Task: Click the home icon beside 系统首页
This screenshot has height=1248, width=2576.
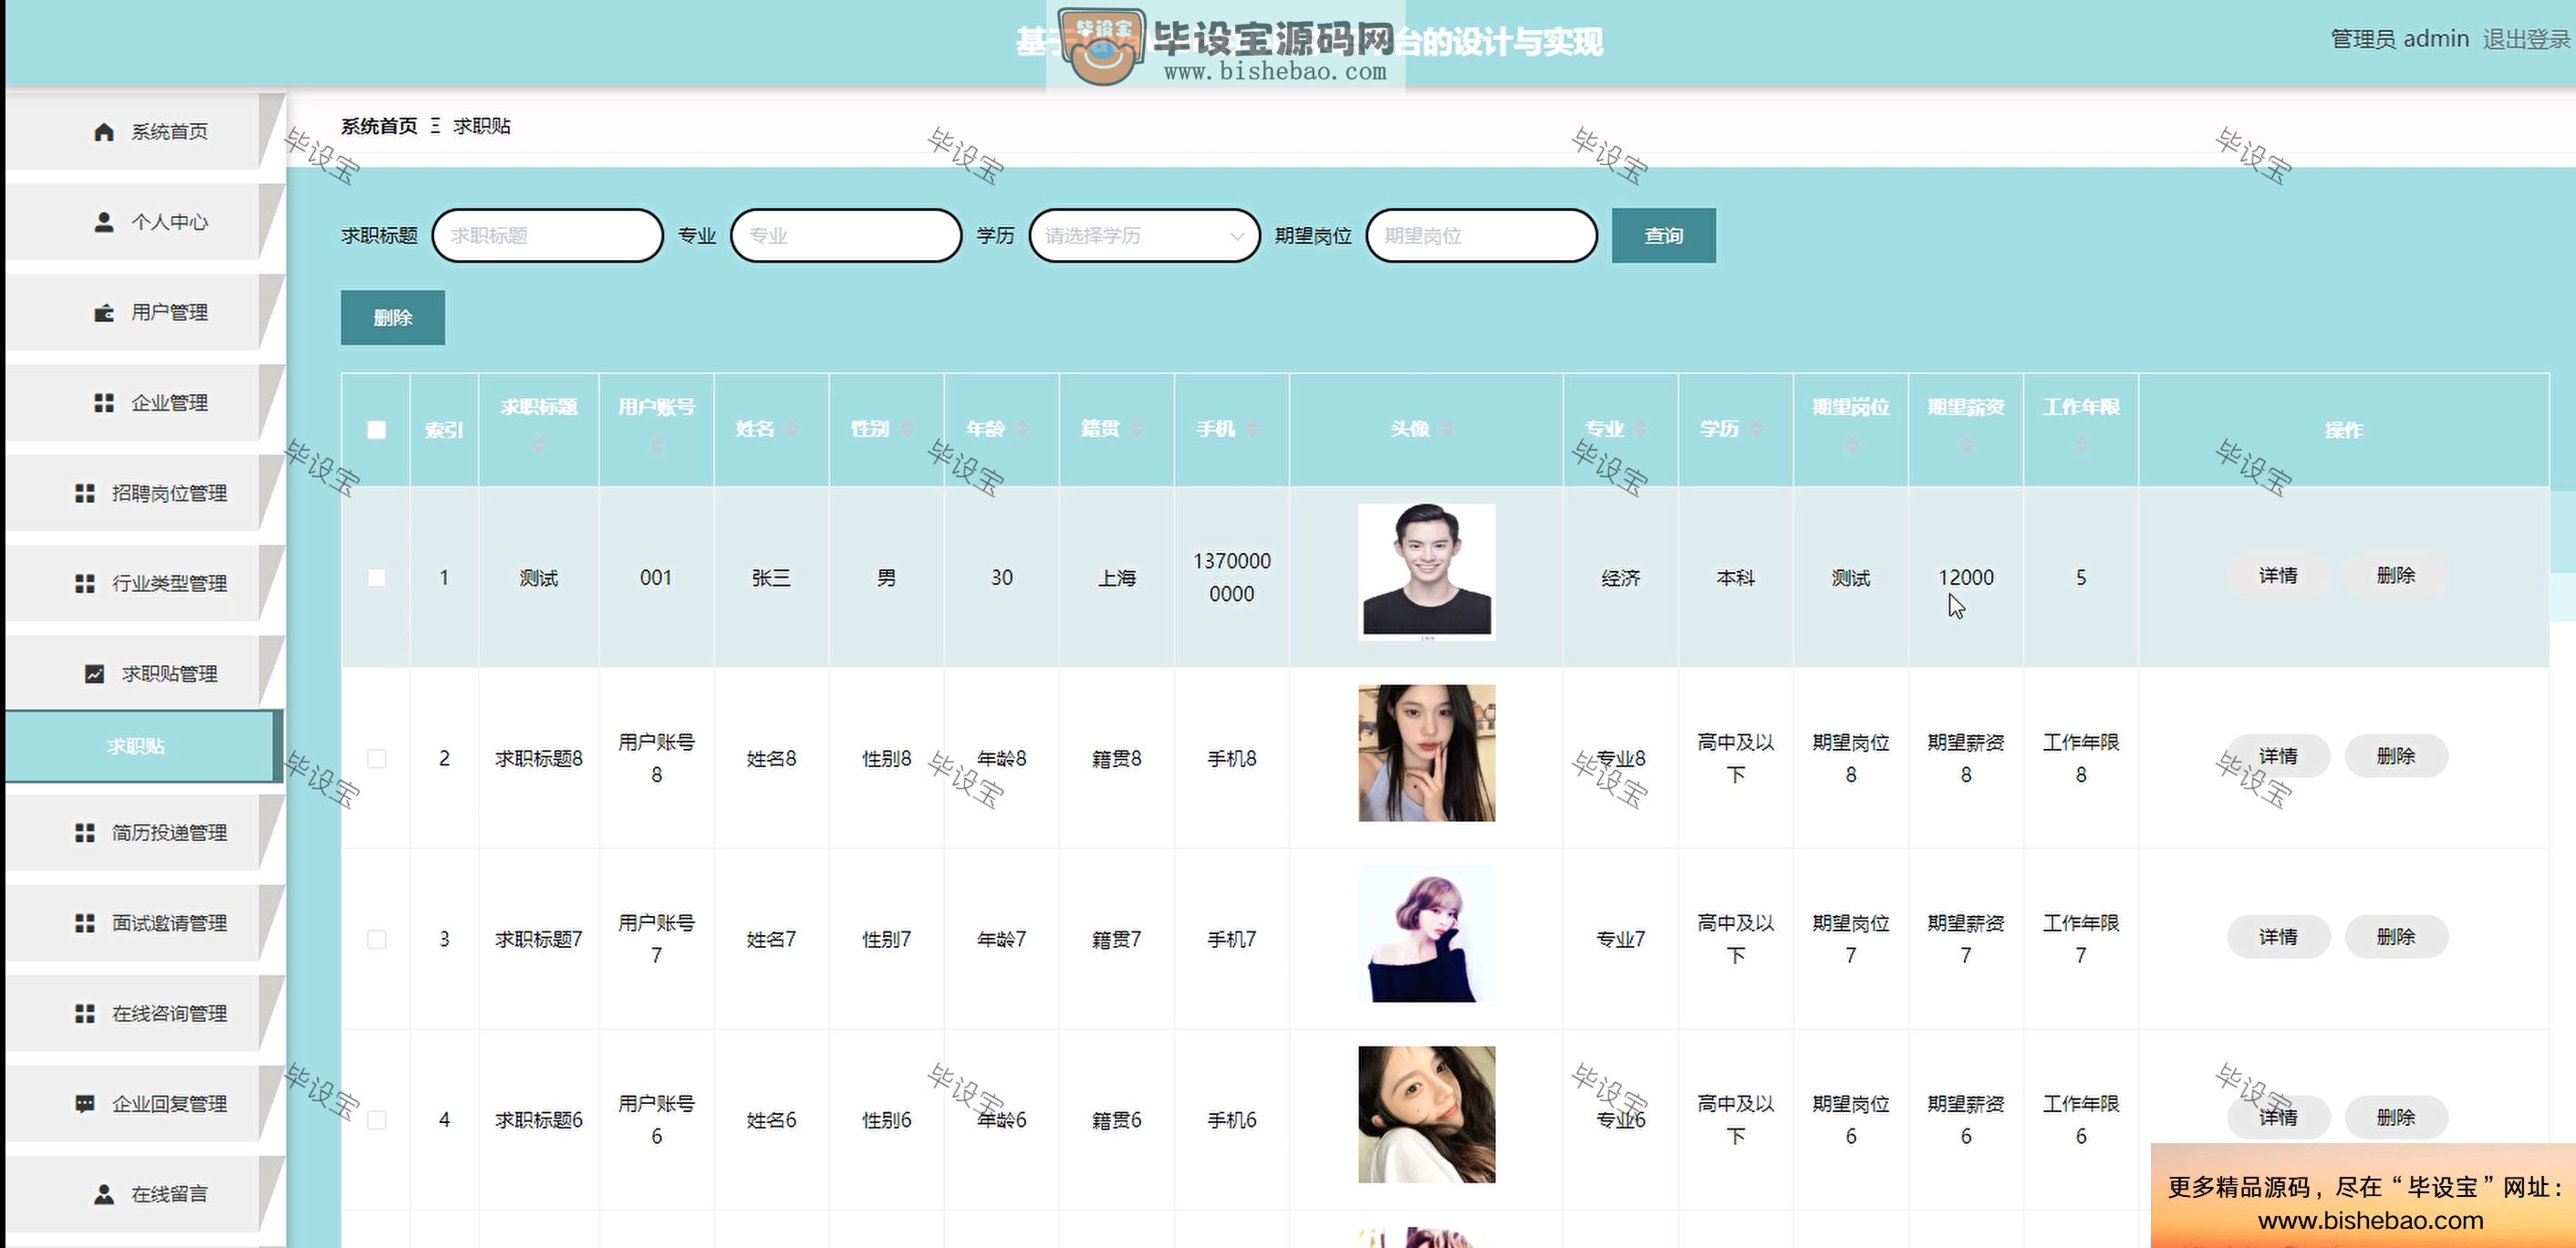Action: [104, 132]
